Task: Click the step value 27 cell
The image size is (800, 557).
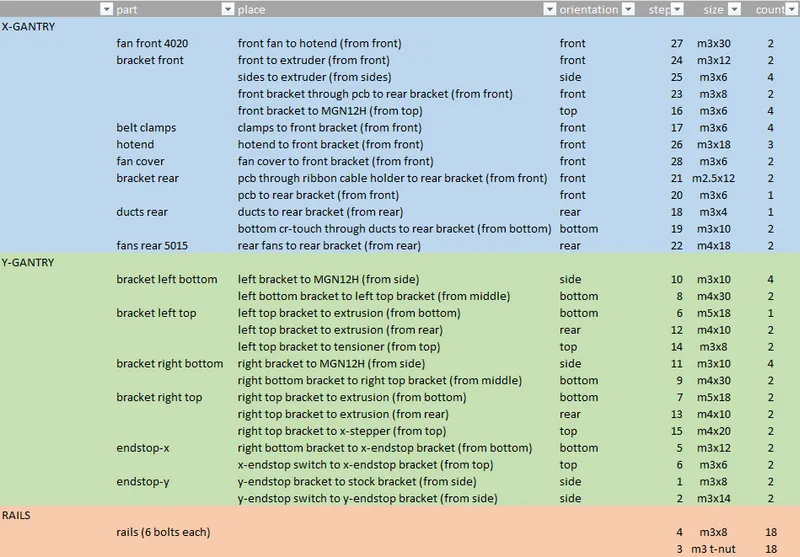Action: tap(677, 43)
